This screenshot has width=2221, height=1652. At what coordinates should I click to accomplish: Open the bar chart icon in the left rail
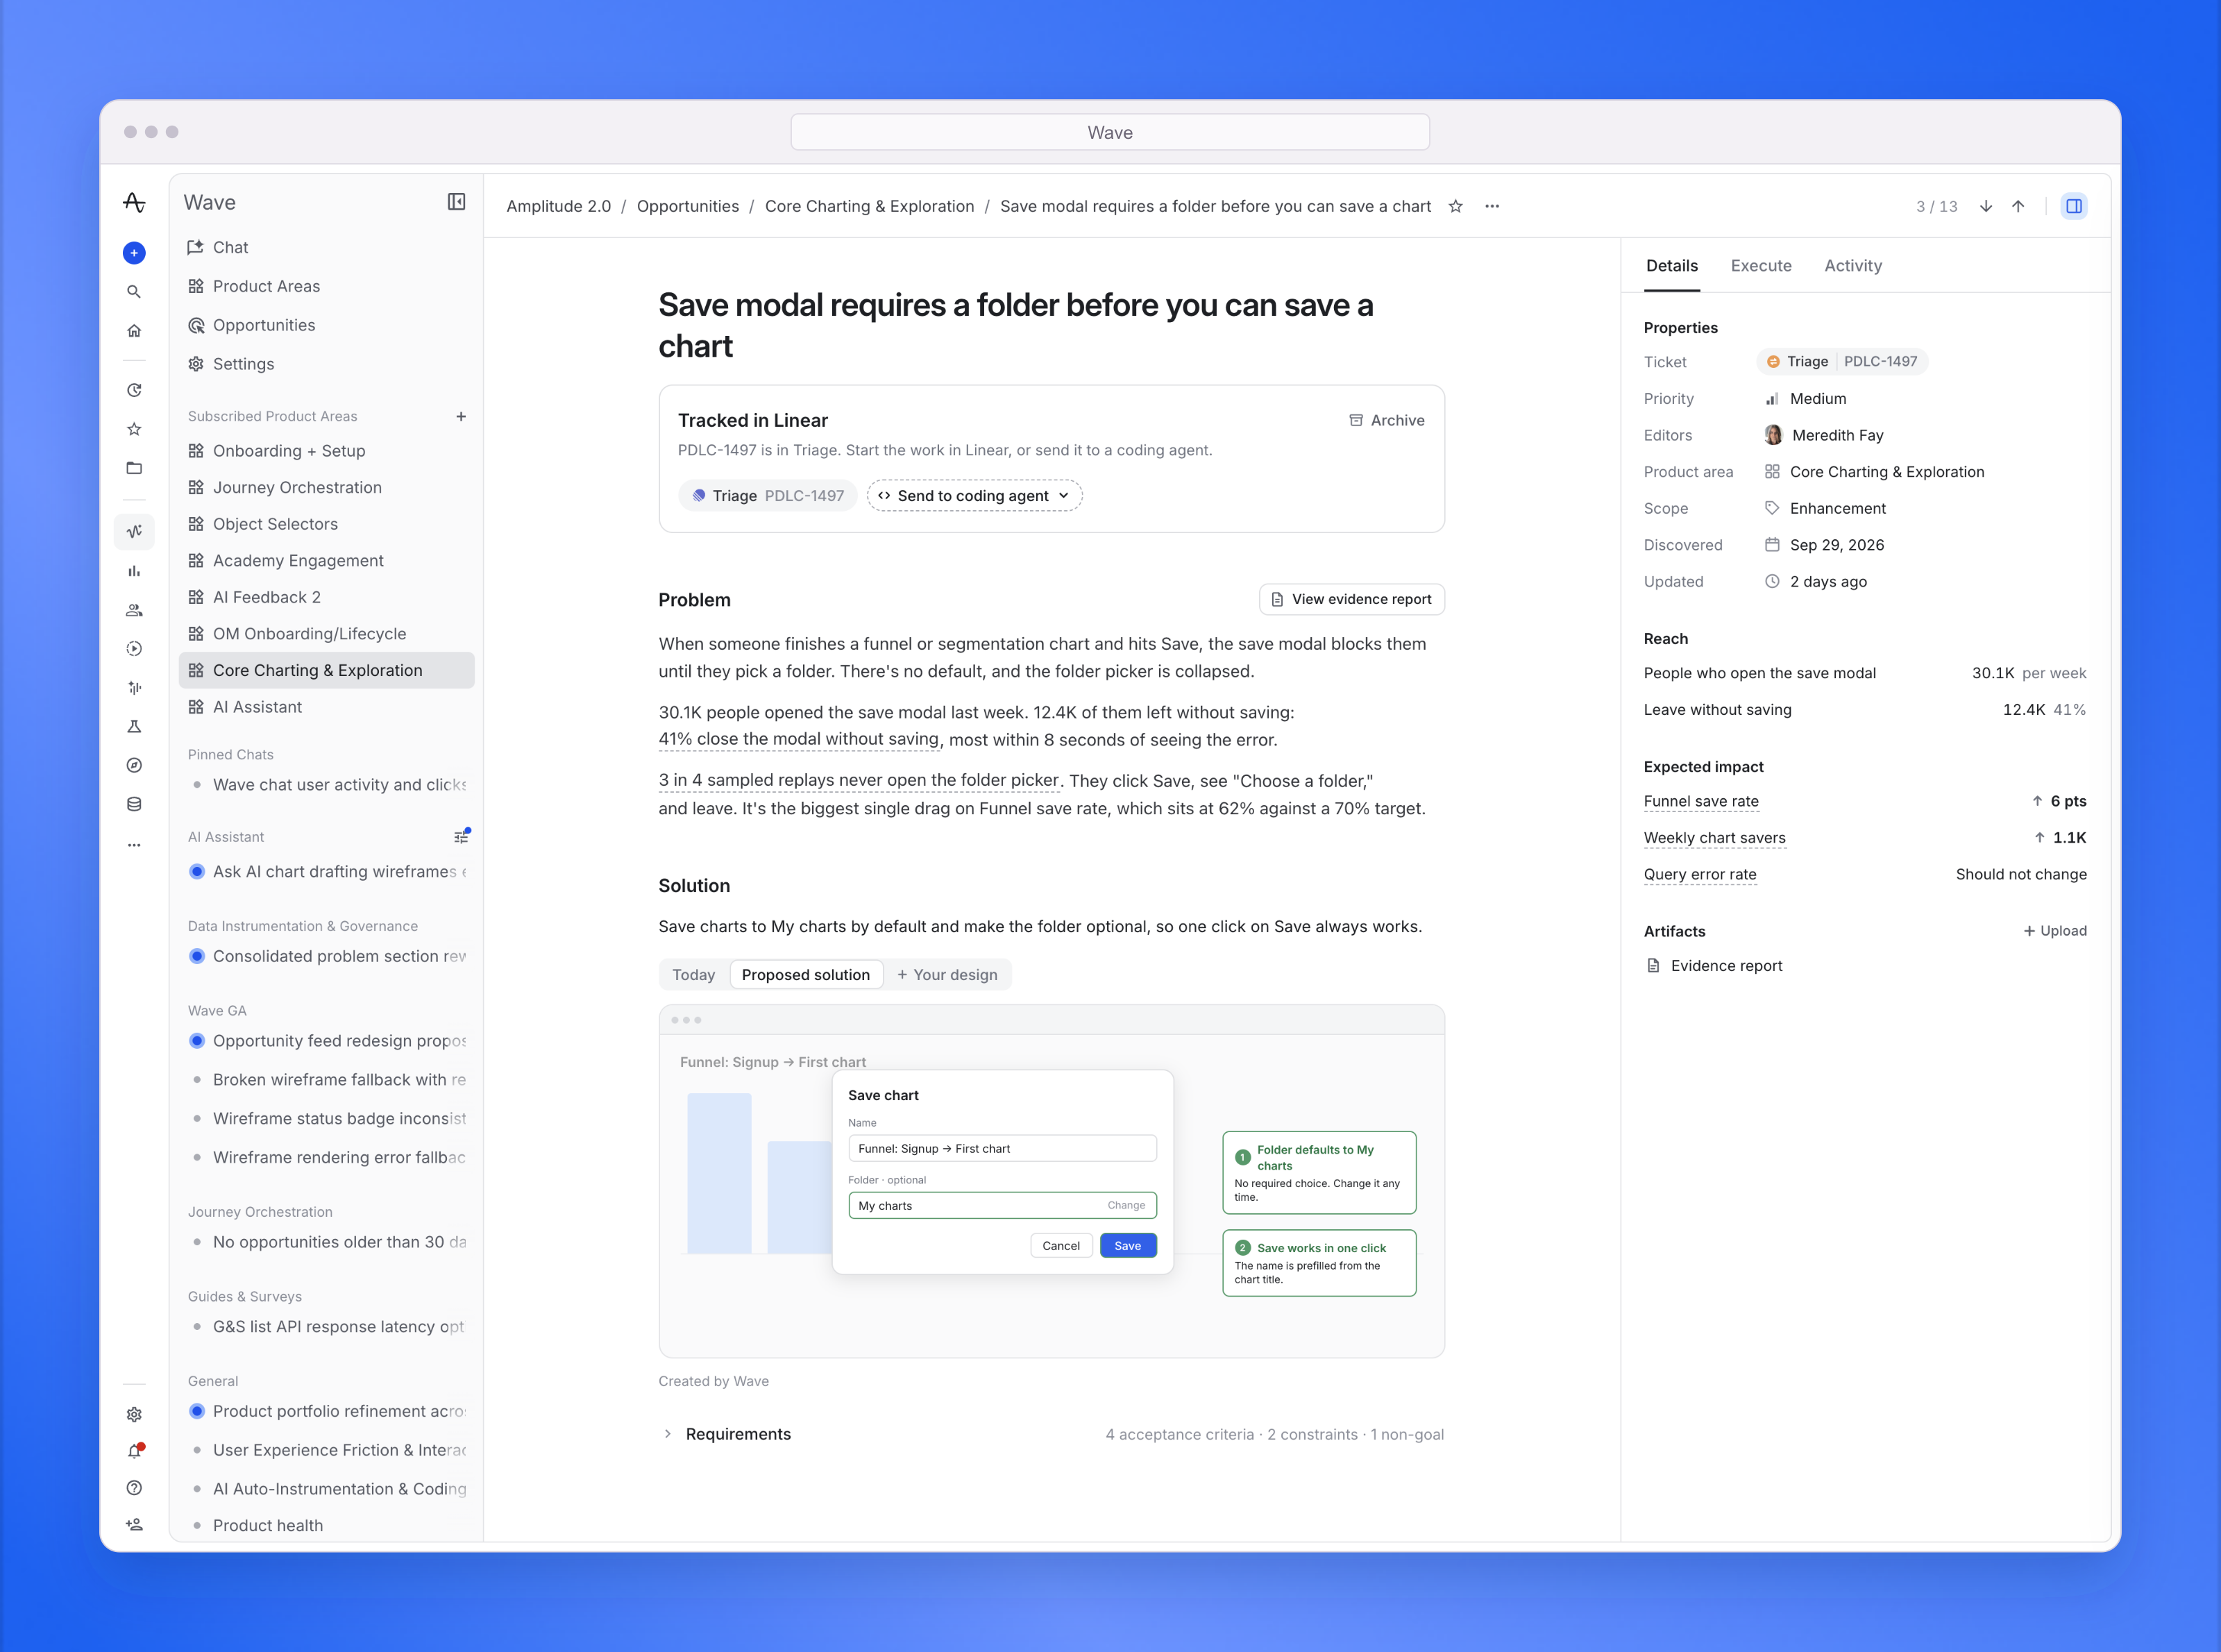[x=134, y=571]
